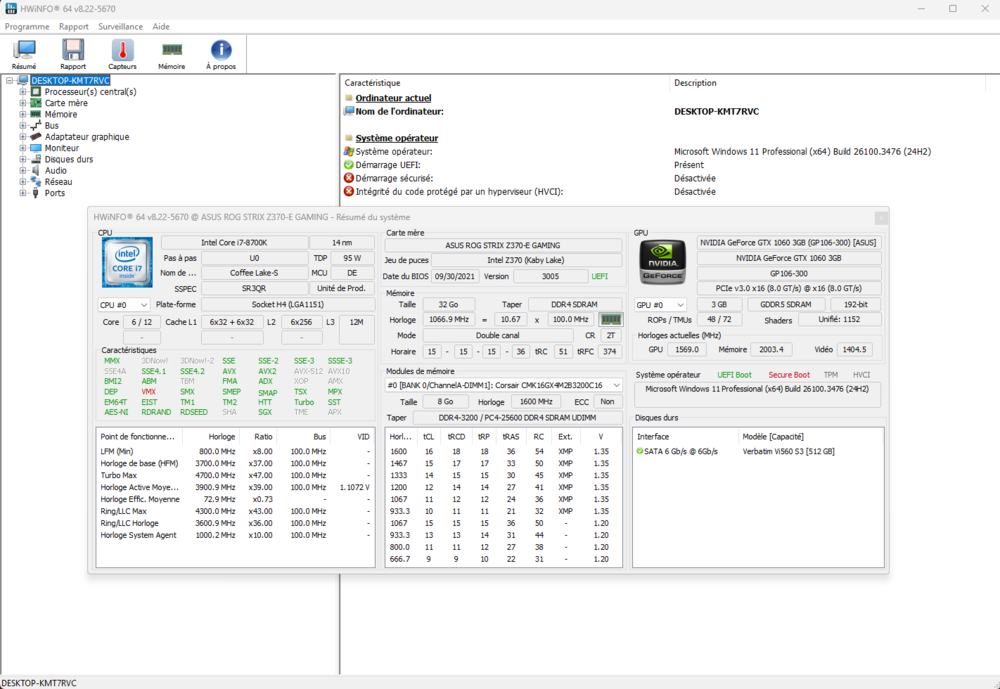The width and height of the screenshot is (1000, 689).
Task: Click the computer icon beside Nom de l'ordinateur
Action: (349, 111)
